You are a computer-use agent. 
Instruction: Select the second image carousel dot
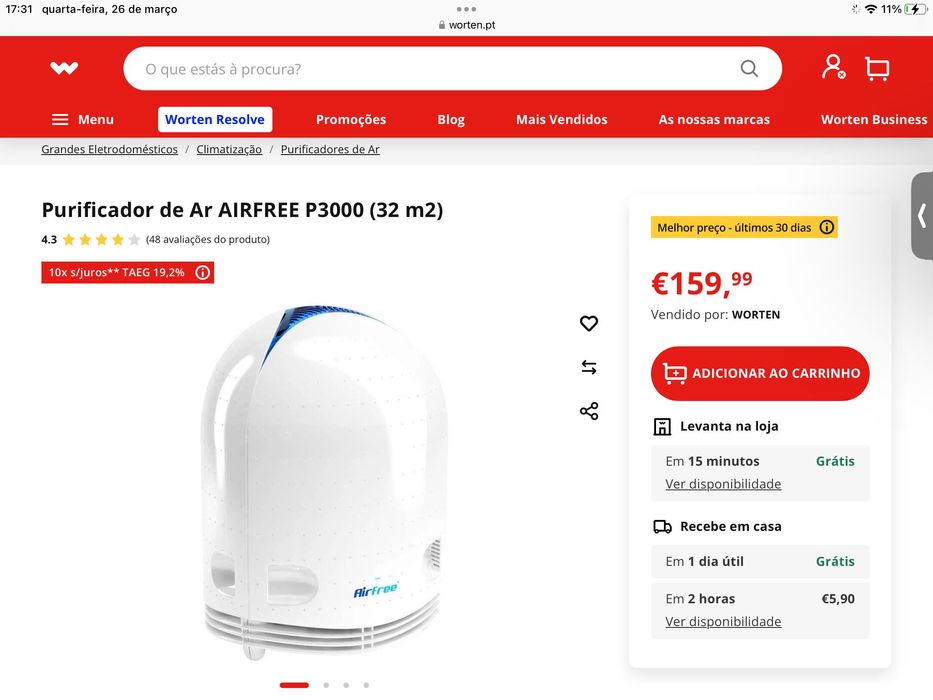pyautogui.click(x=326, y=685)
